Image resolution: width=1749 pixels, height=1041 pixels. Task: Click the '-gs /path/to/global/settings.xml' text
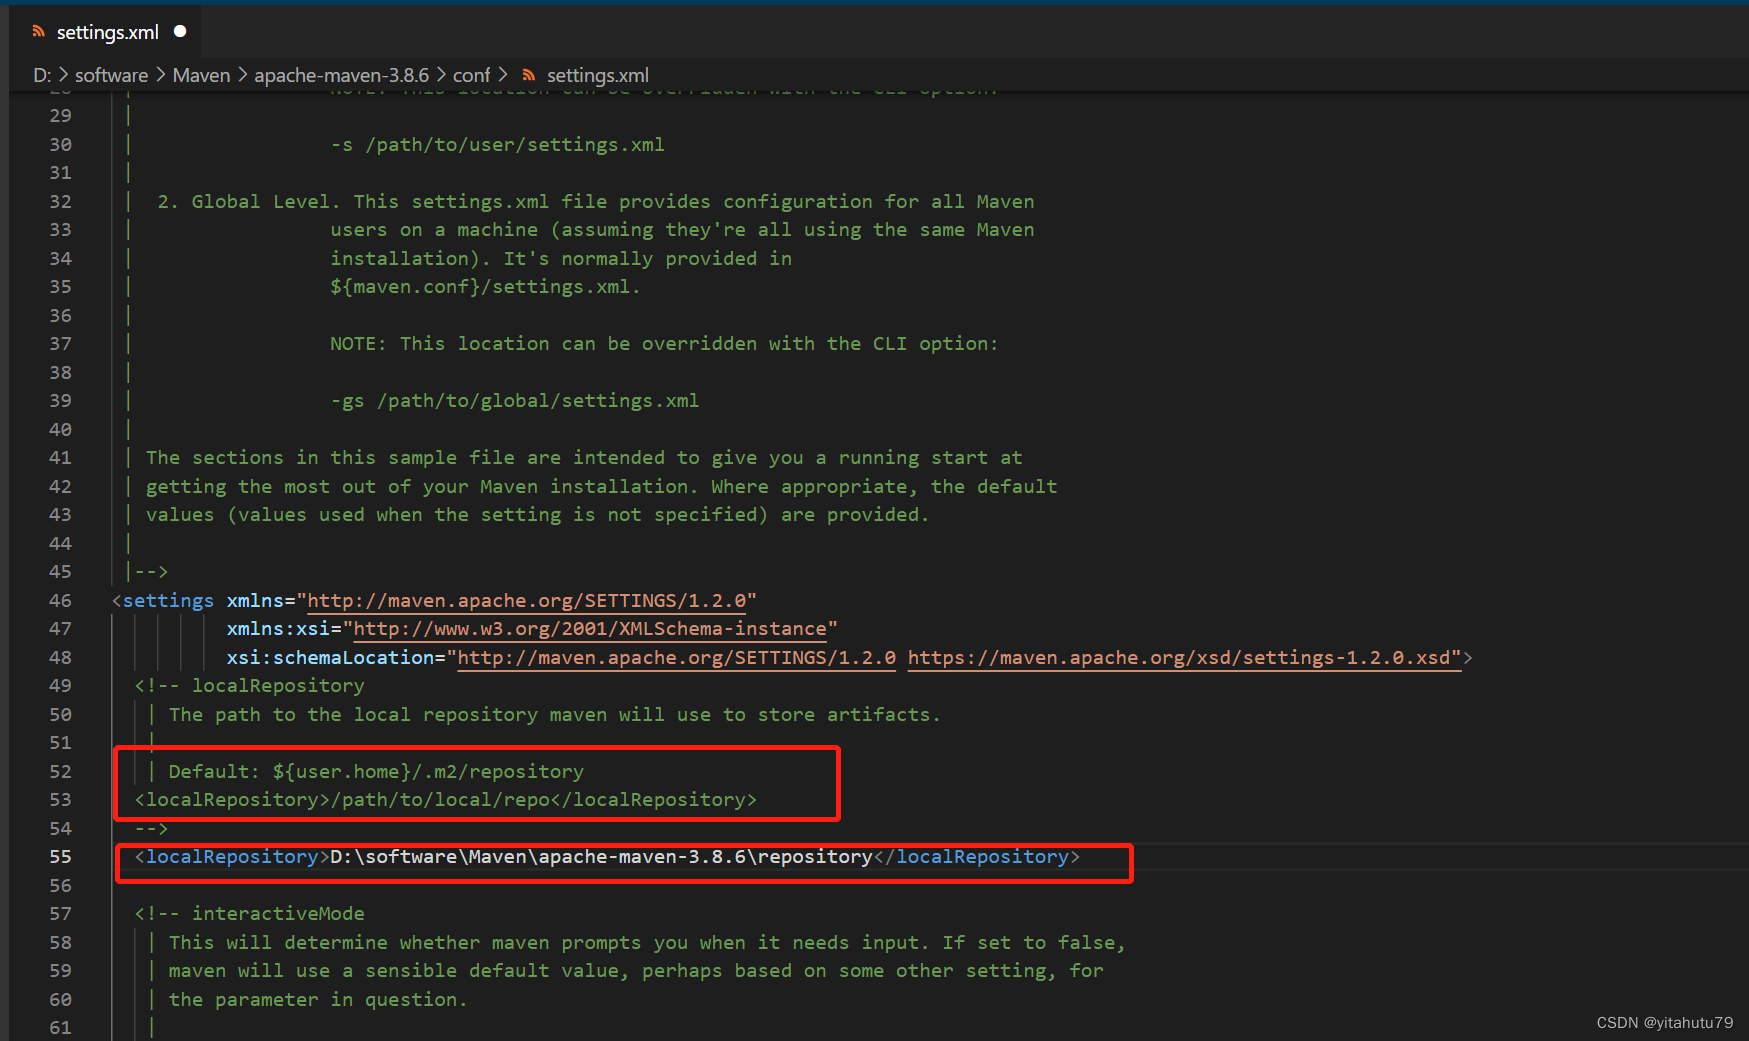(x=515, y=401)
